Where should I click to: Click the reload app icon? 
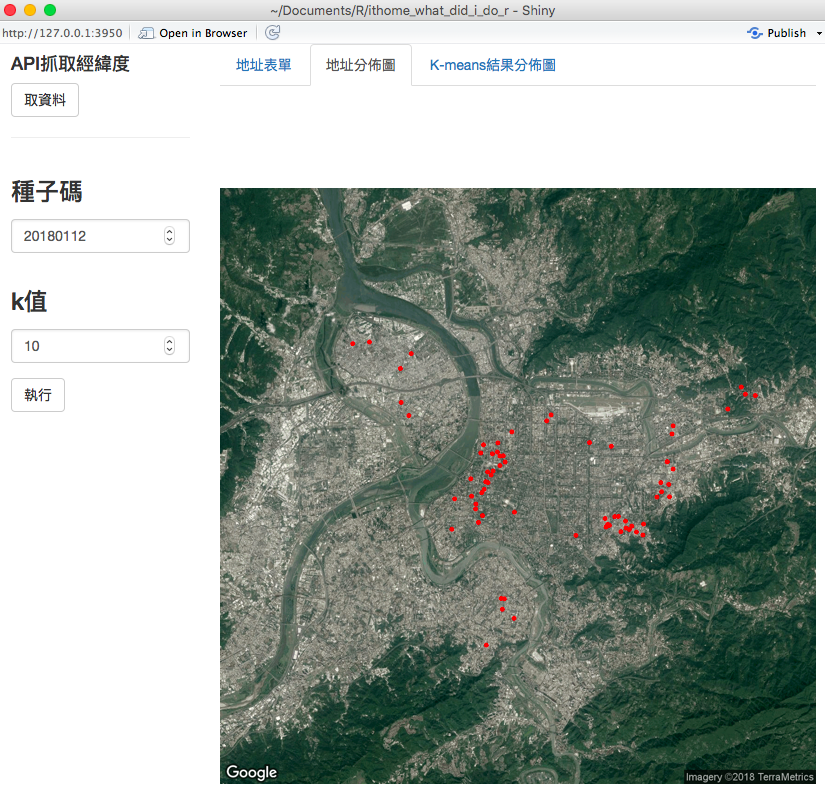pos(273,33)
